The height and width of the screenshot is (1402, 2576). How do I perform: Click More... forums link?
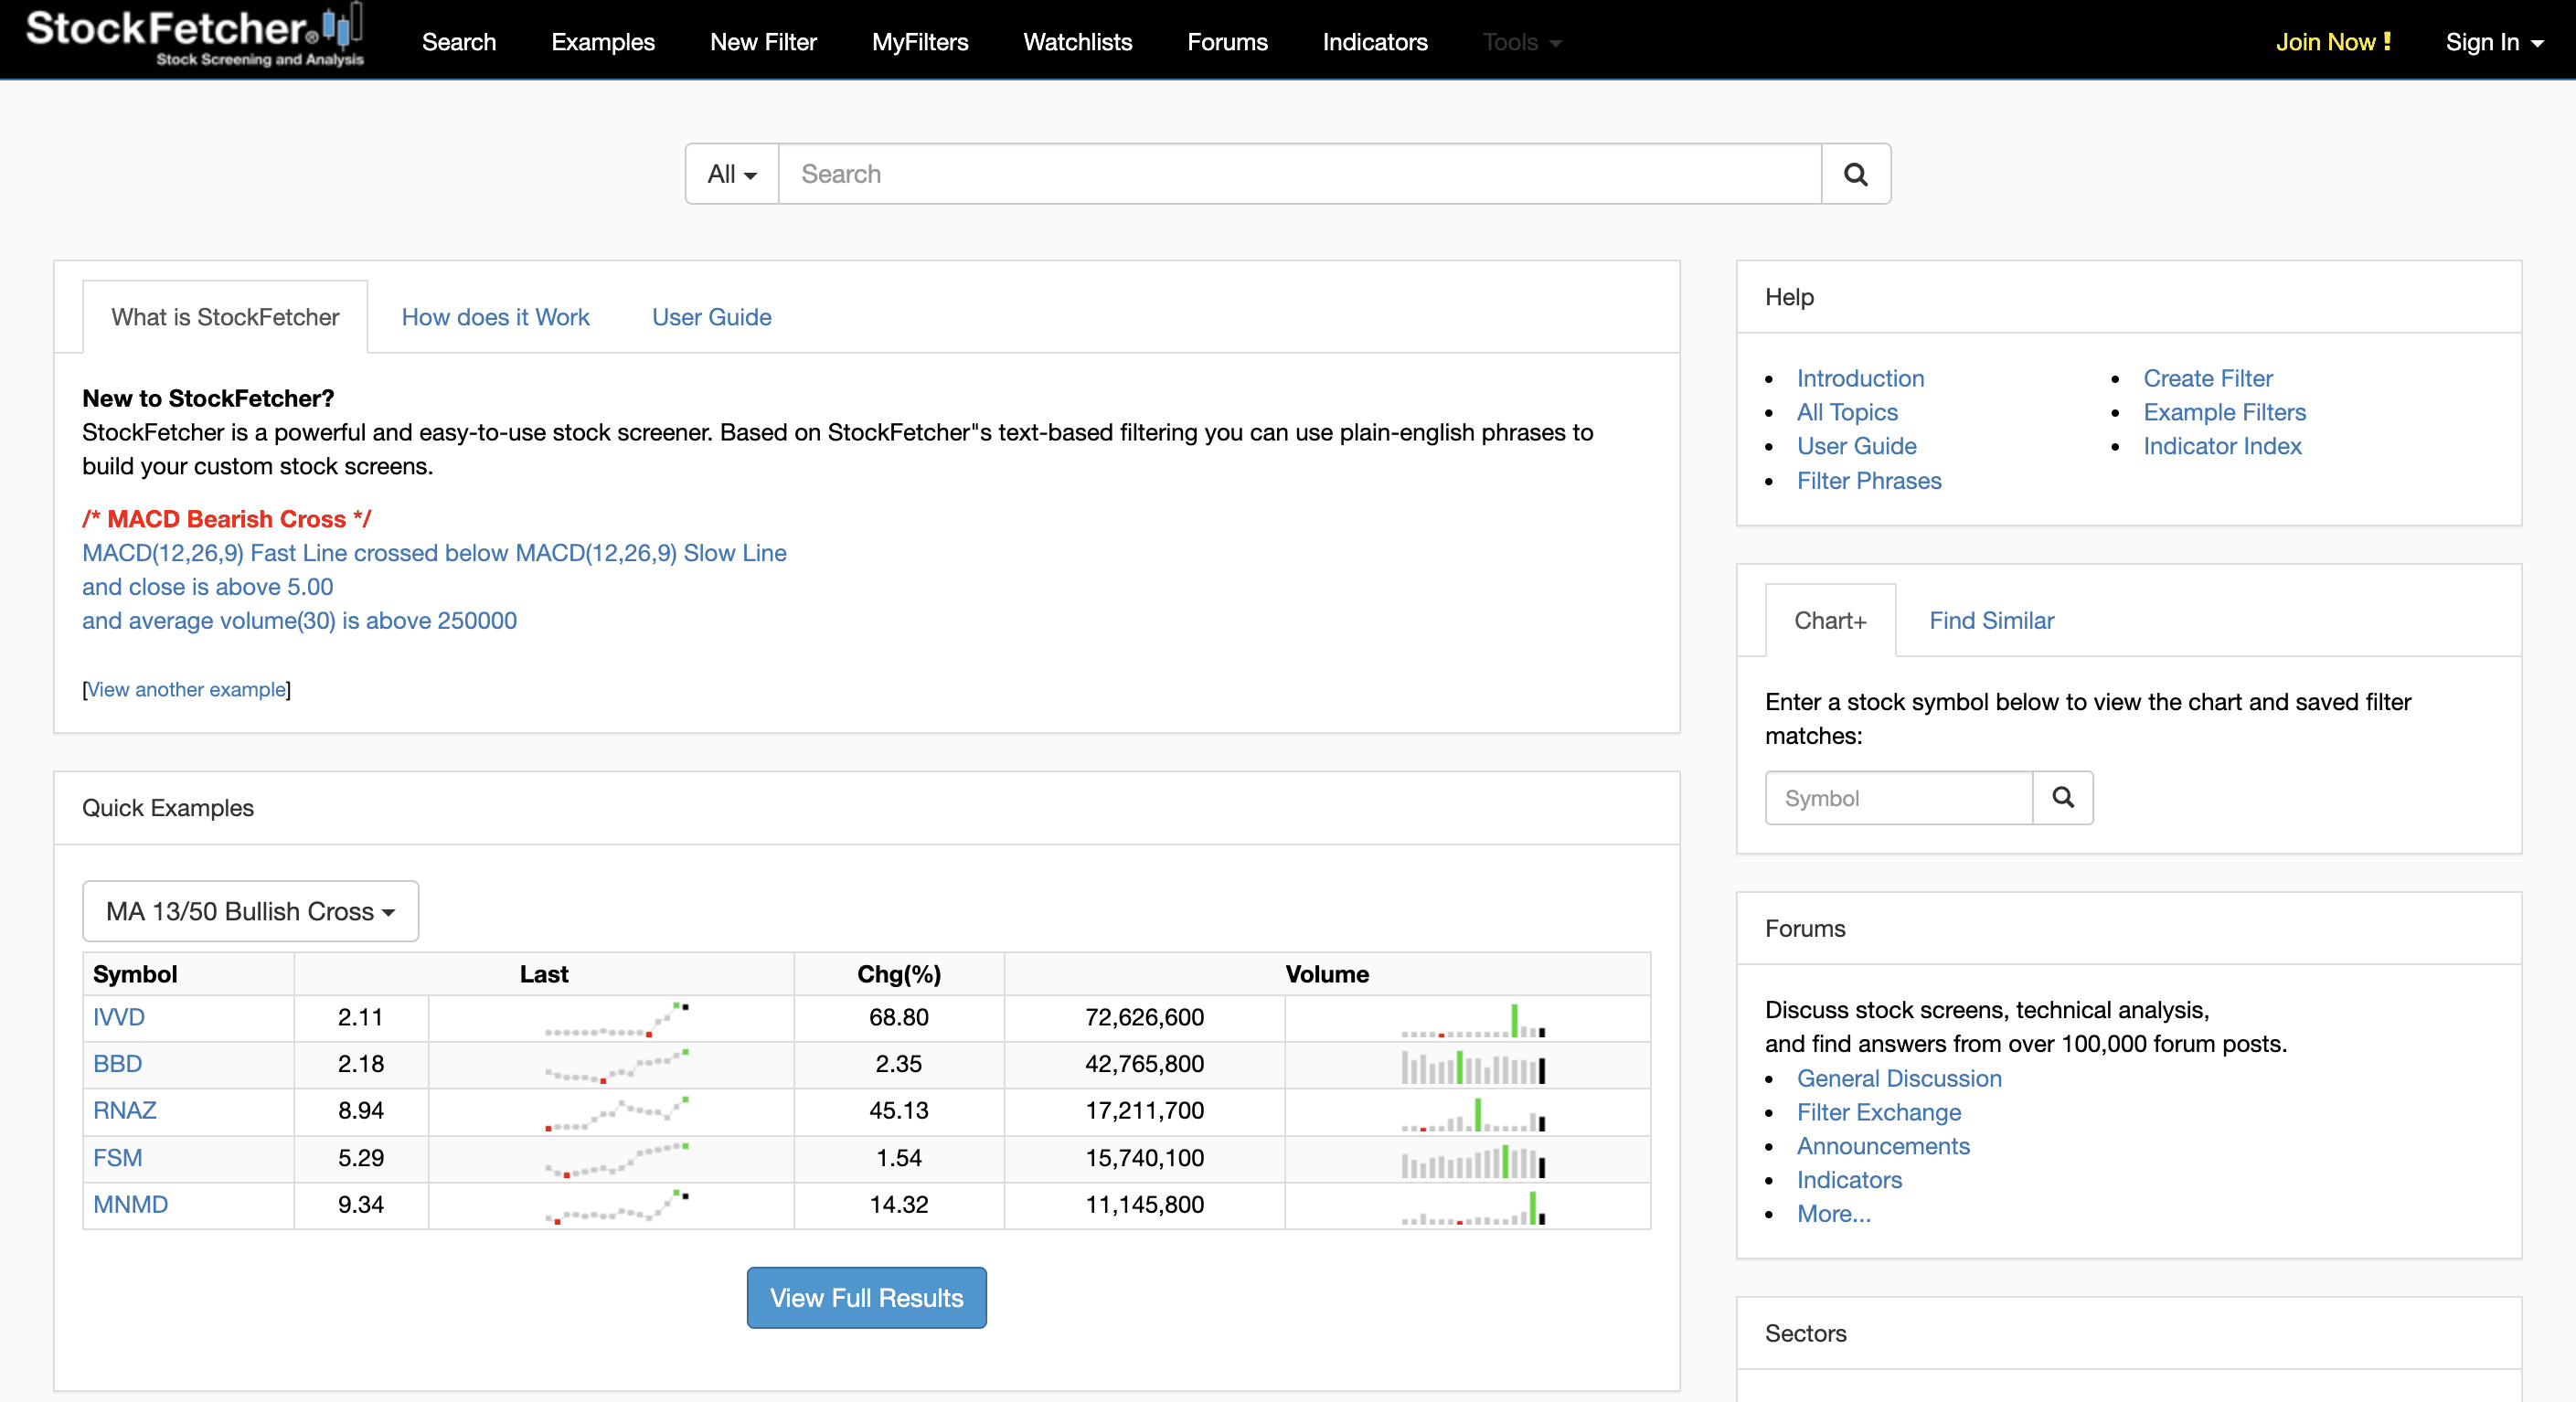coord(1833,1214)
